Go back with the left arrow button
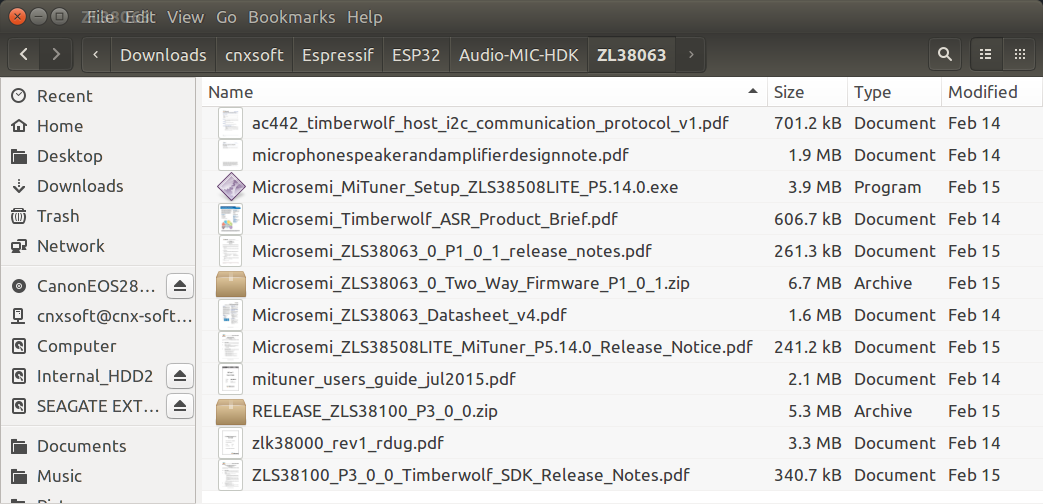The image size is (1043, 504). [24, 55]
